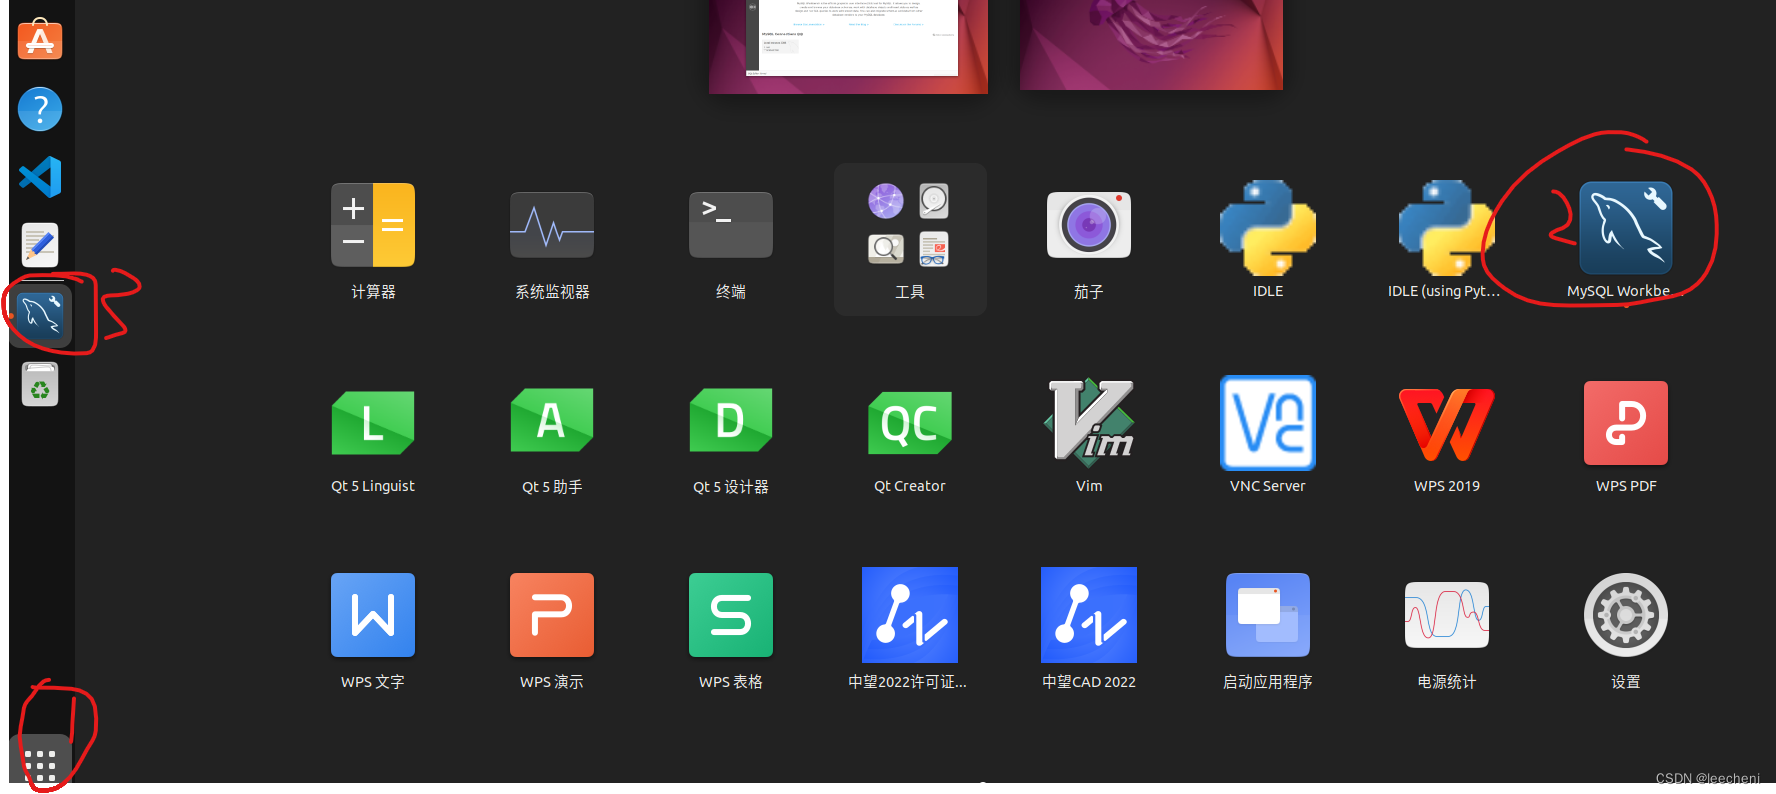Click the Show Applications grid button

point(40,763)
